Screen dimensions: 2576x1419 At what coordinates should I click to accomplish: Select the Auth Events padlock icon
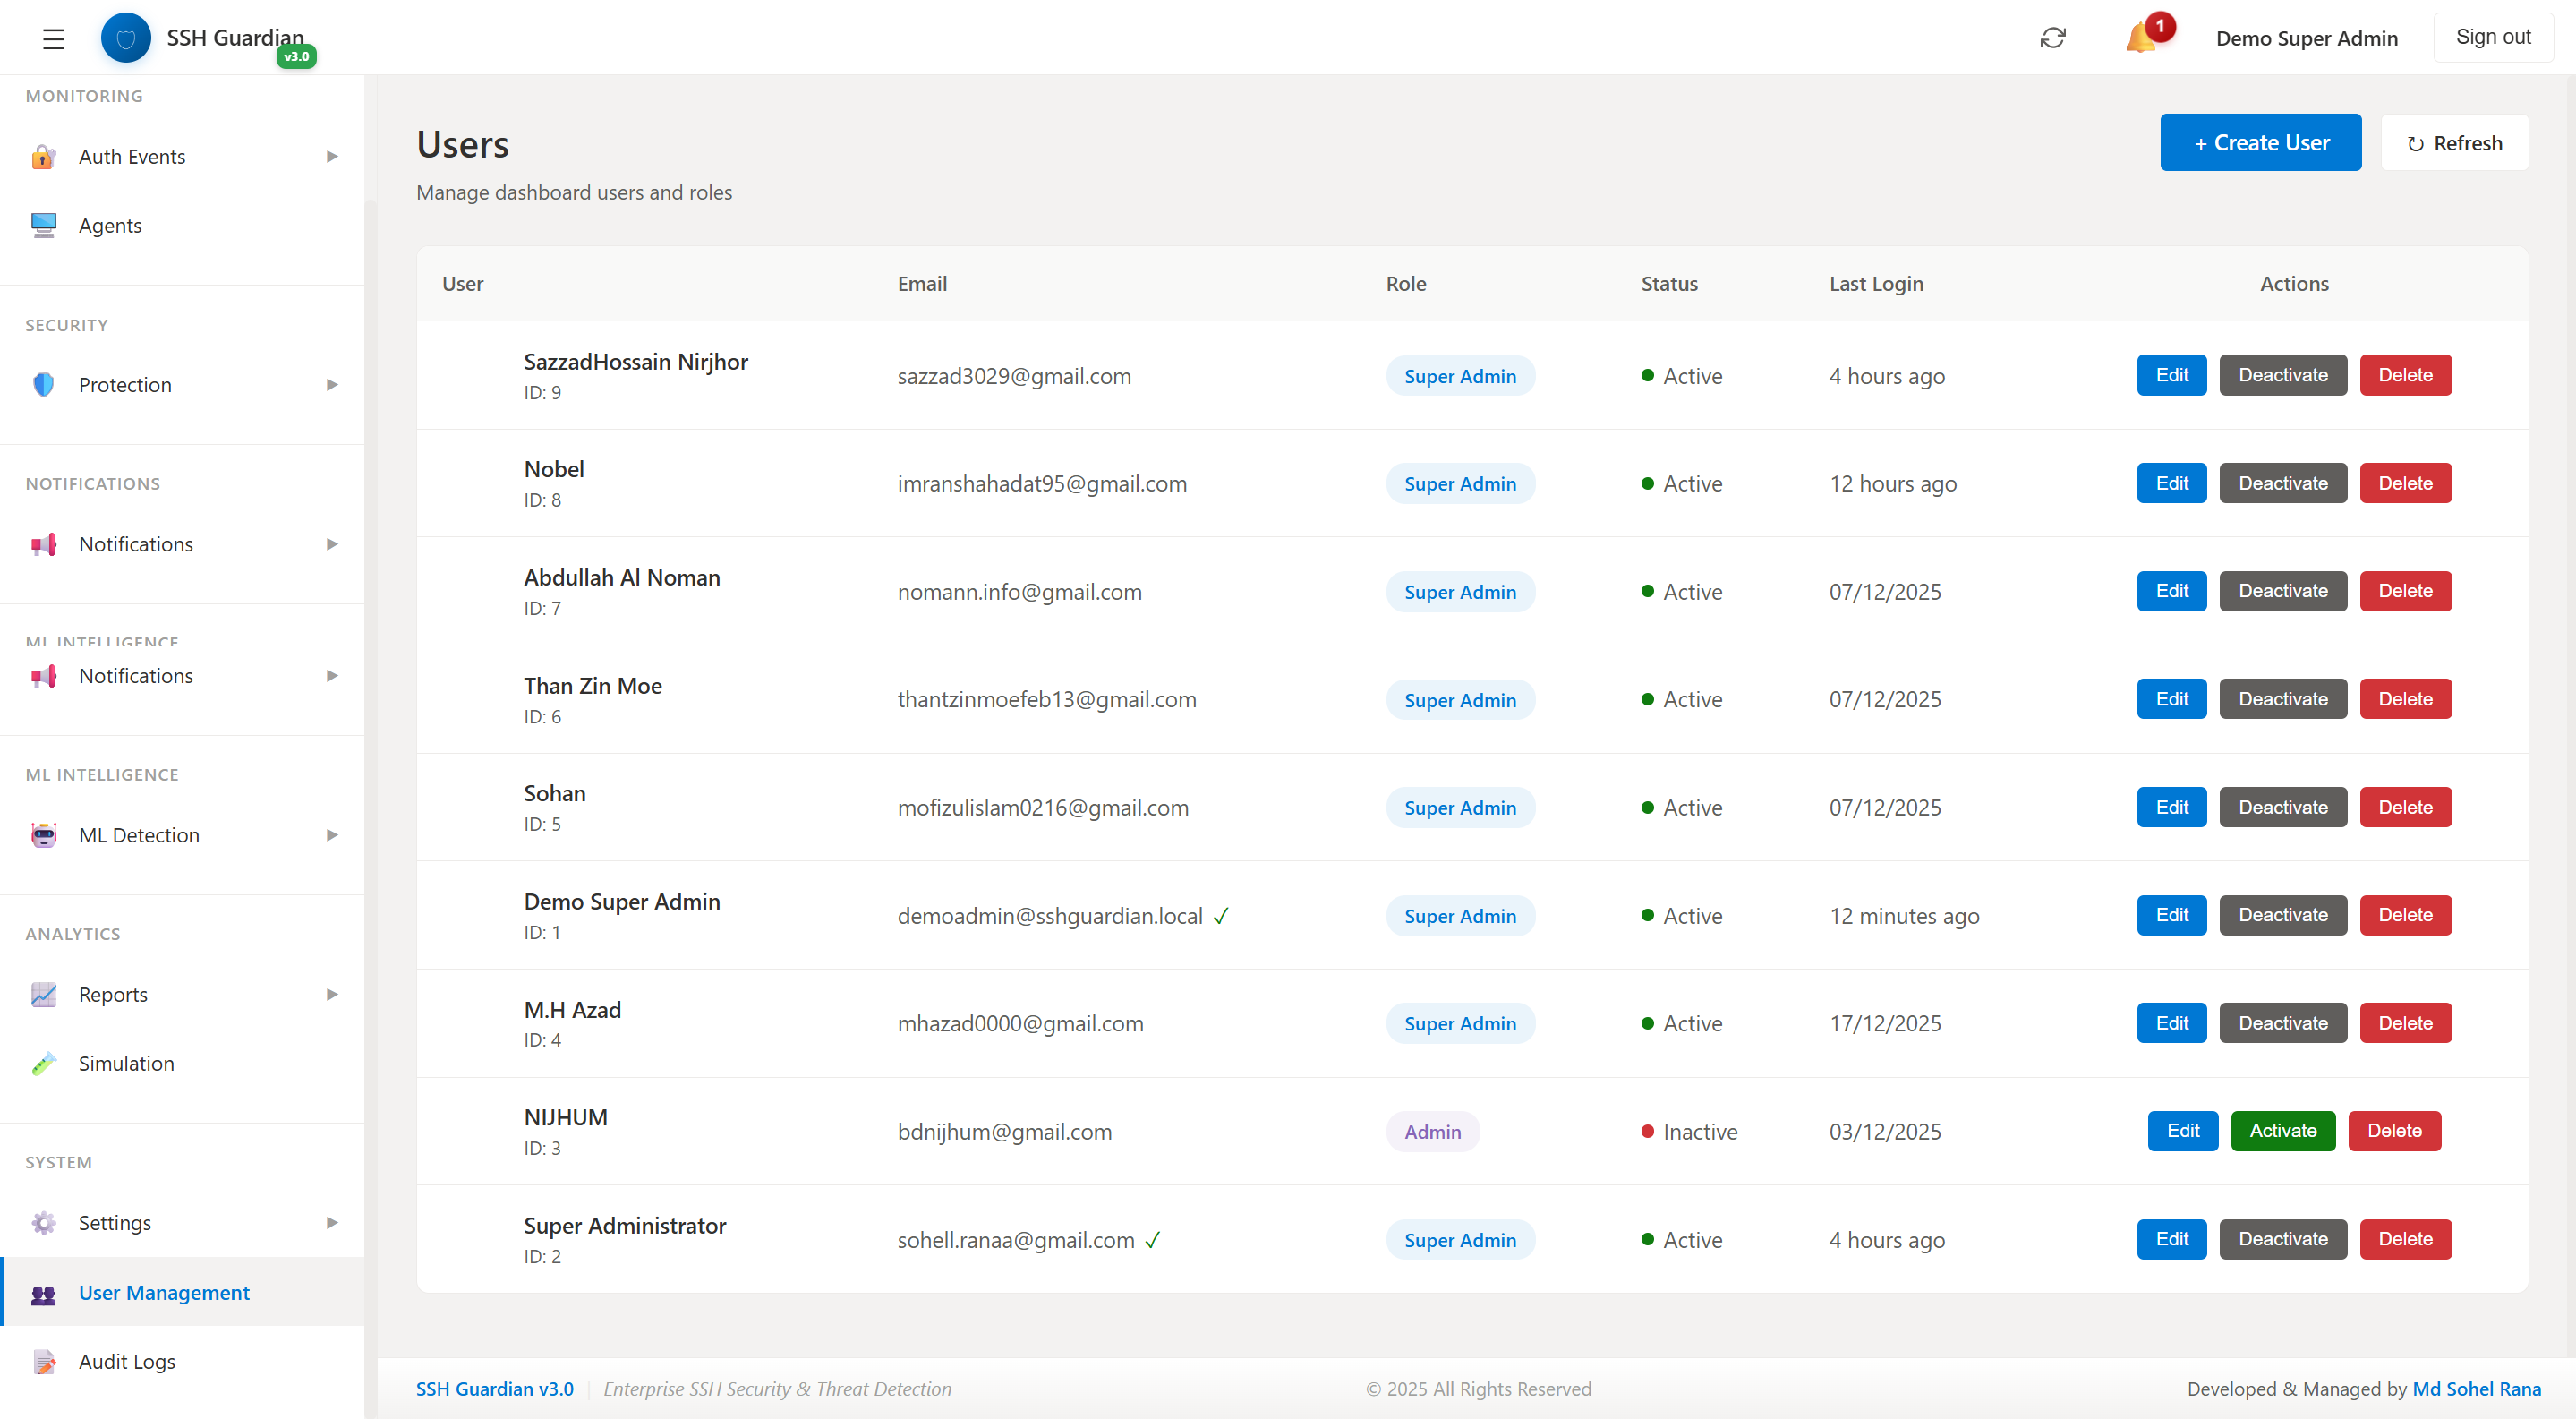tap(44, 156)
